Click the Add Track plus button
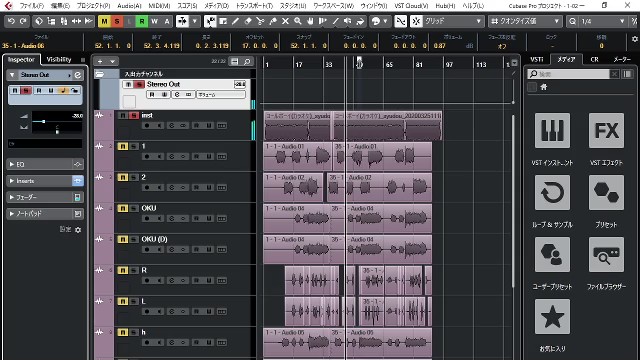This screenshot has width=640, height=360. tap(100, 62)
